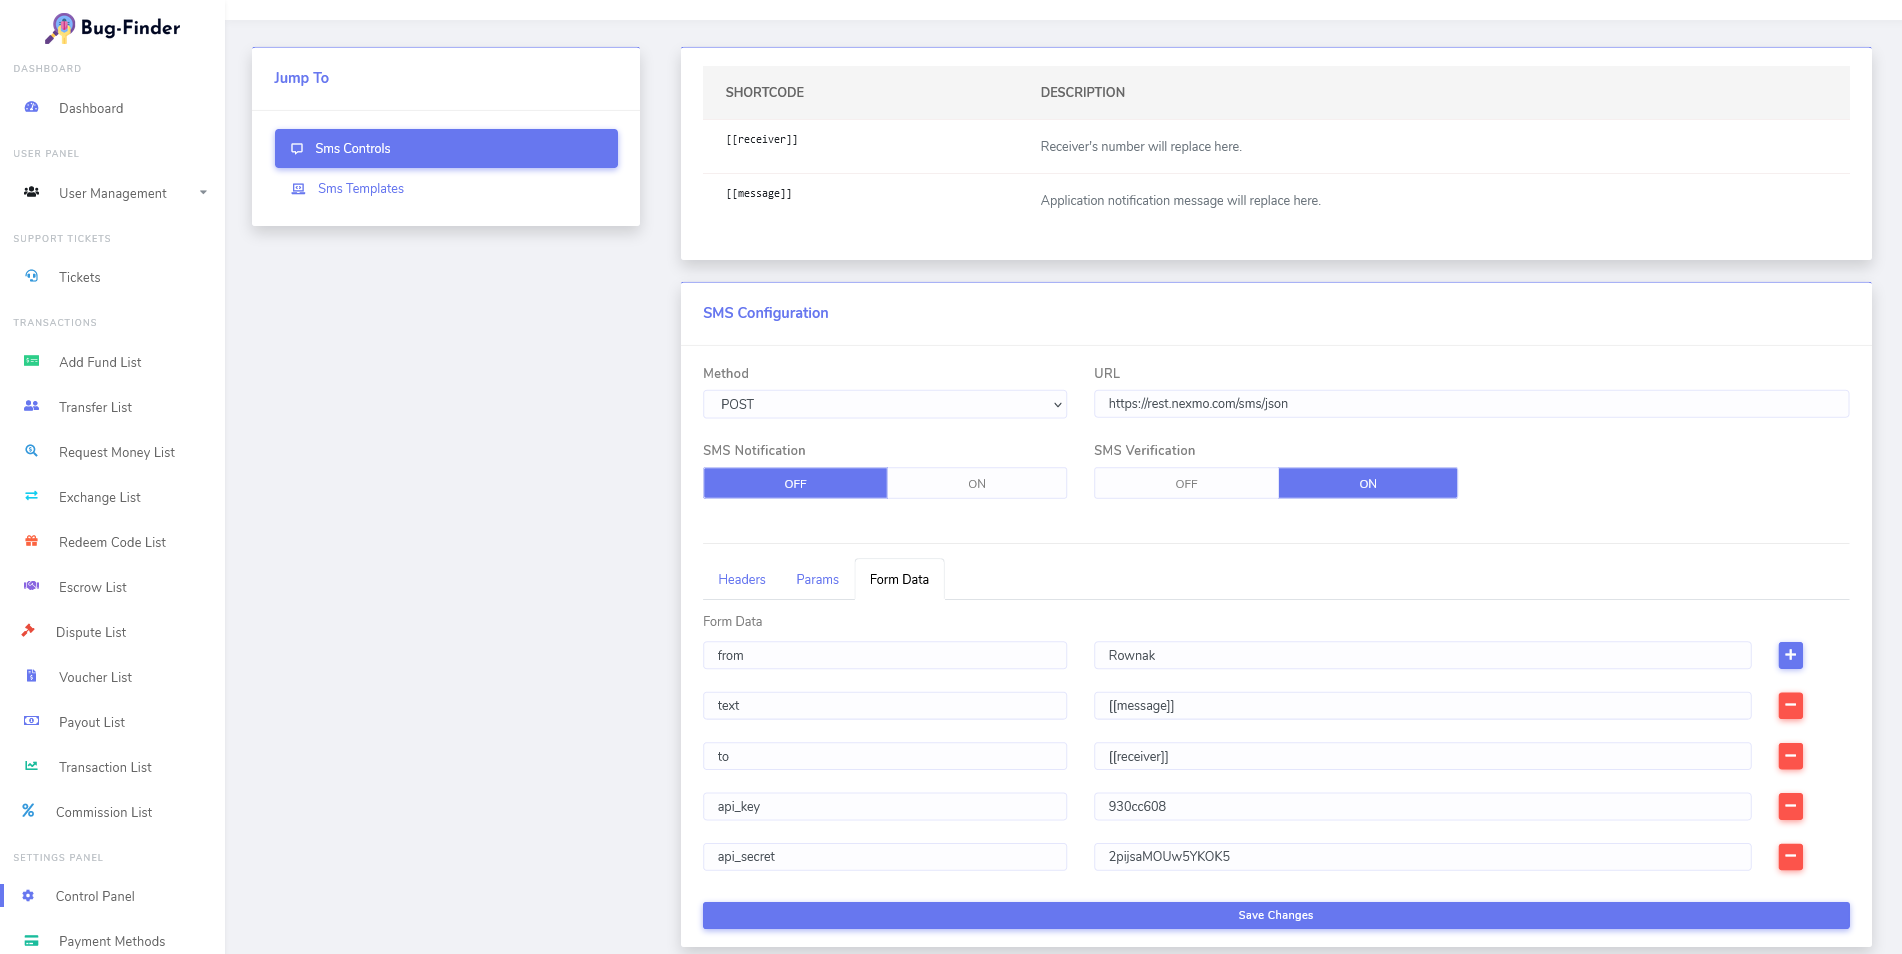The width and height of the screenshot is (1902, 954).
Task: Click the Tickets headset icon
Action: tap(31, 276)
